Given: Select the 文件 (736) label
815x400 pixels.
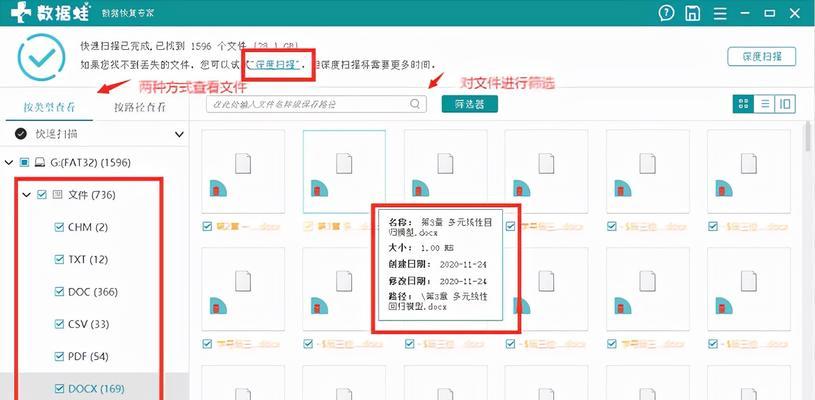Looking at the screenshot, I should pos(92,195).
